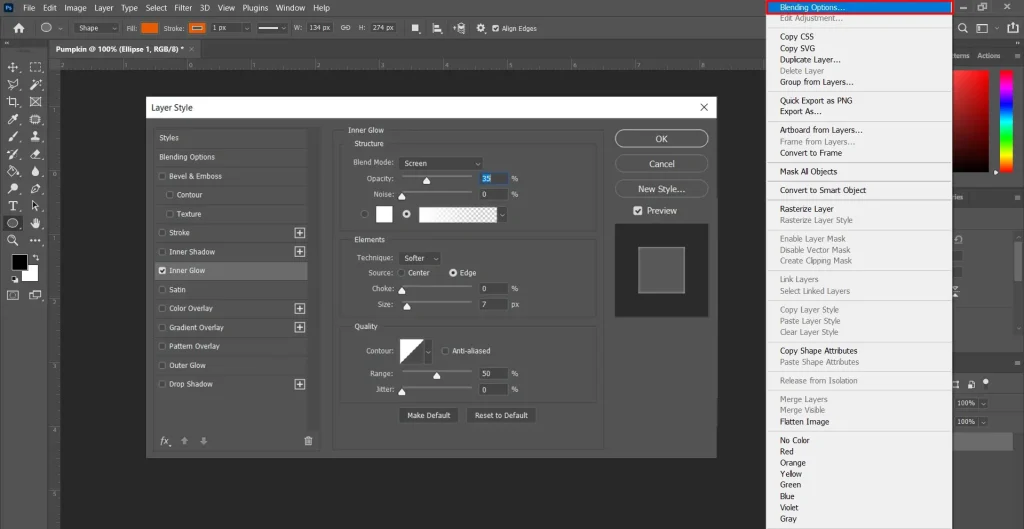Select the Crop tool

12,102
